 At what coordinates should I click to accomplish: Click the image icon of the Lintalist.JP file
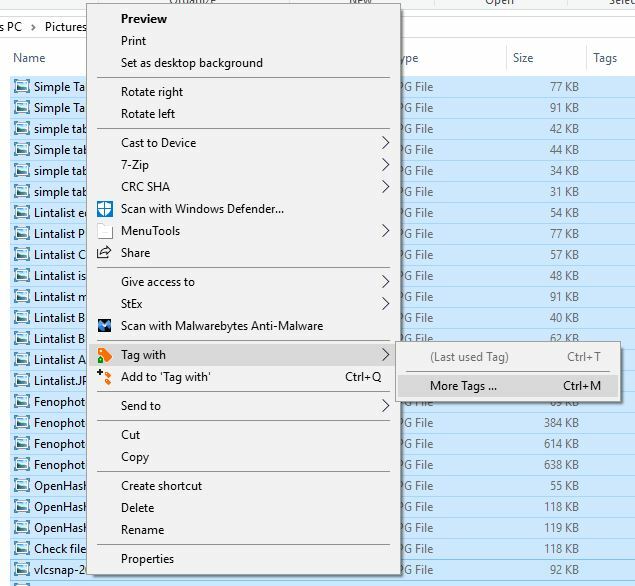[21, 380]
